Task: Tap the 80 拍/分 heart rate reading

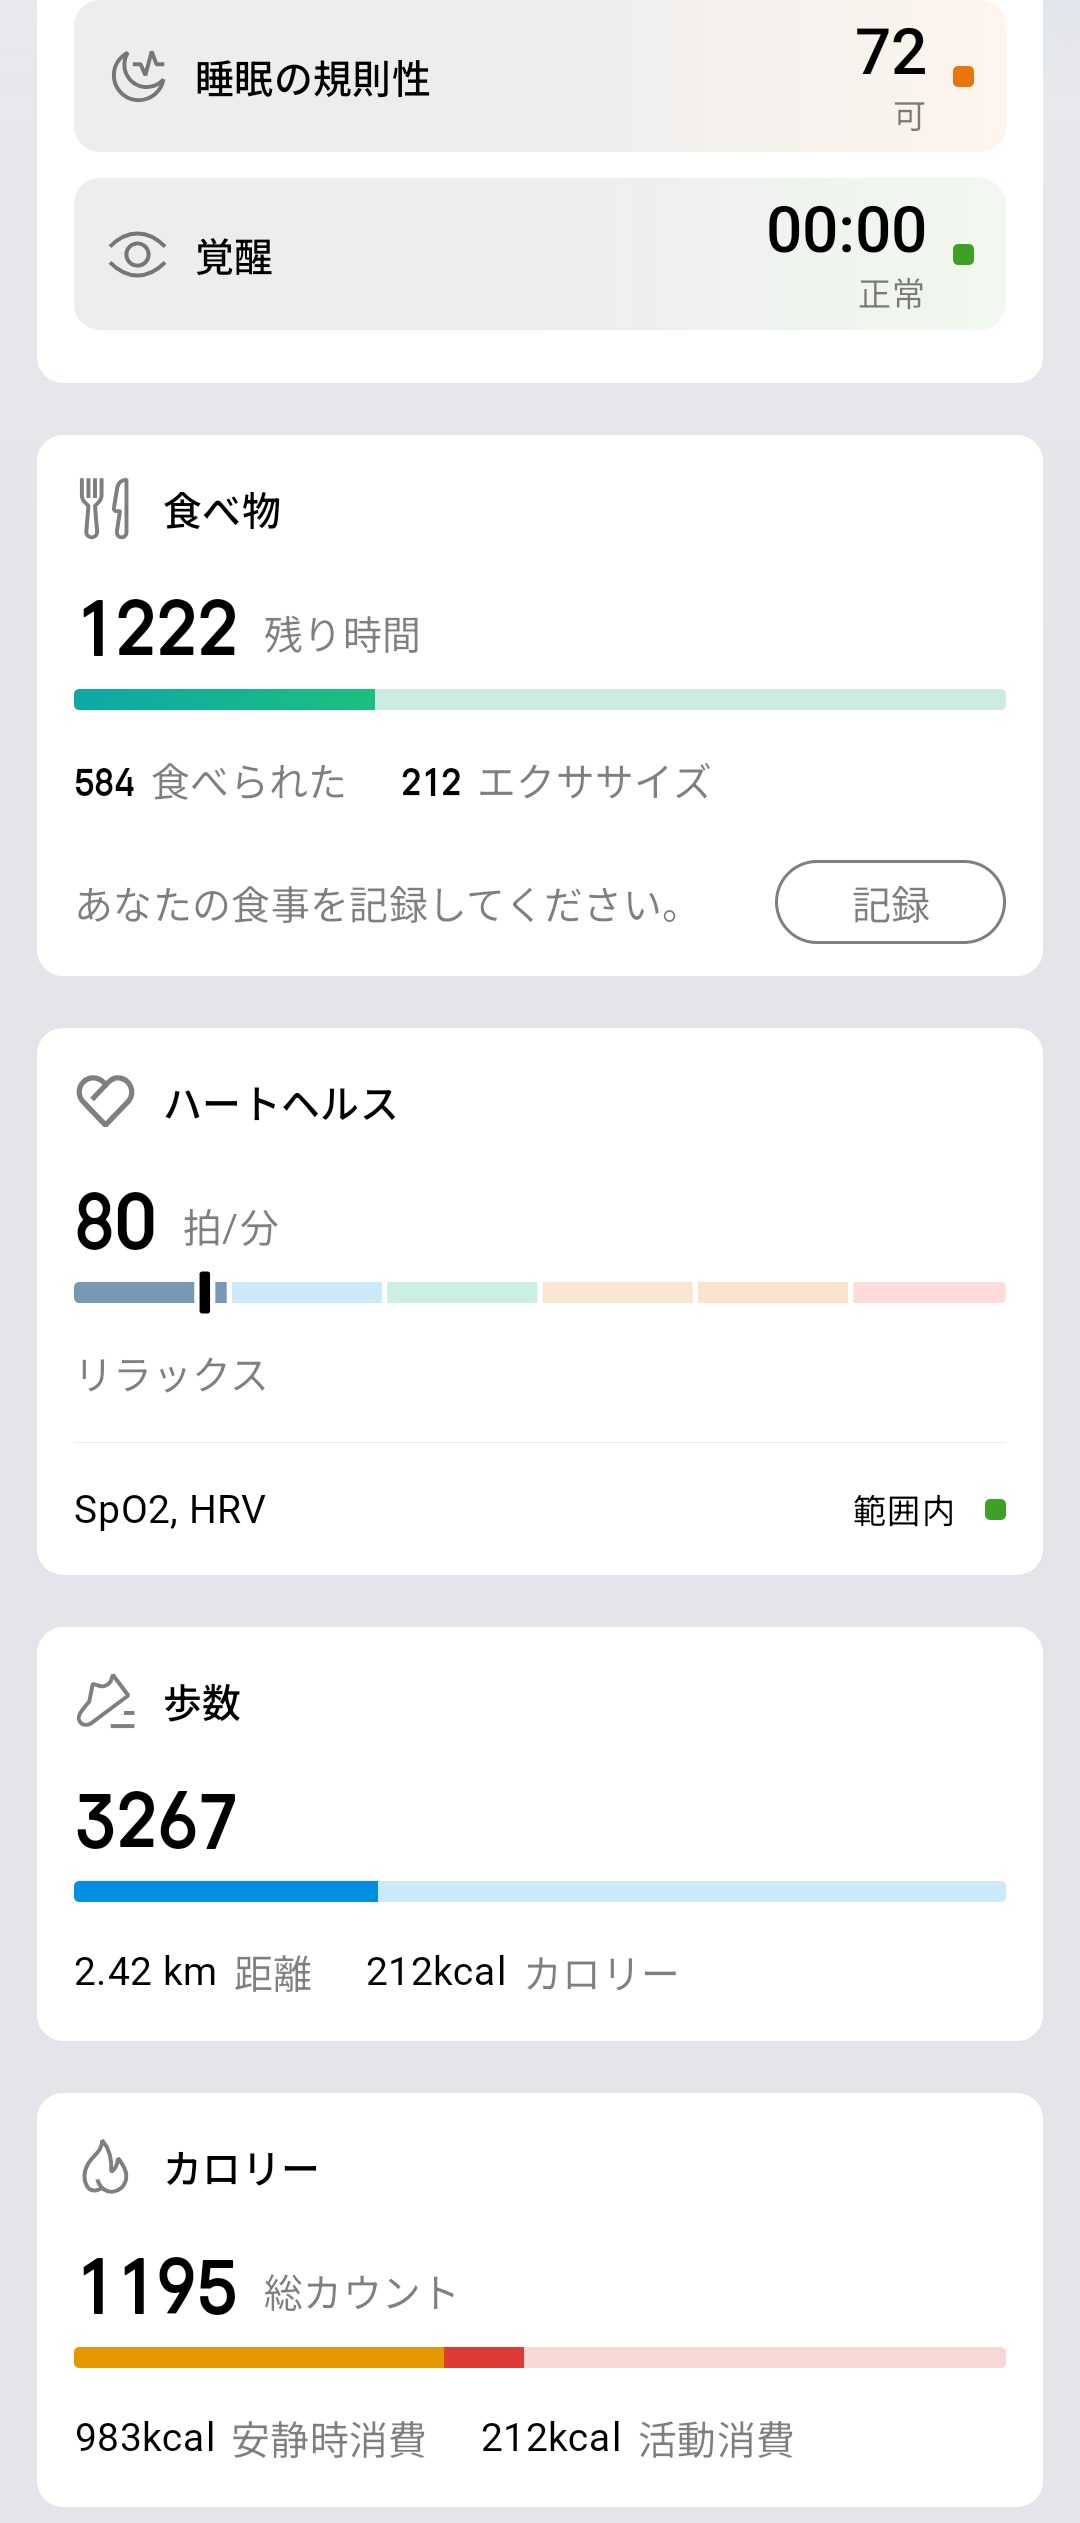Action: [176, 1223]
